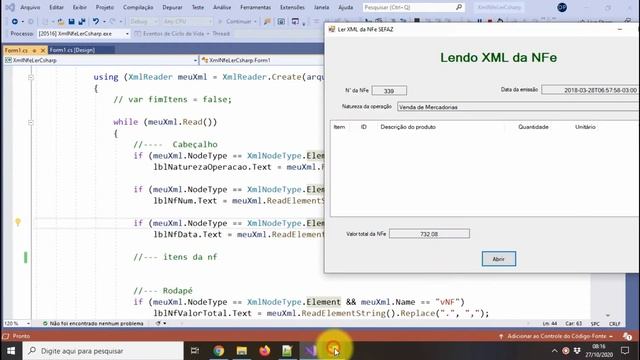Viewport: 640px width, 360px height.
Task: Close the Form1.cs tab
Action: pos(43,50)
